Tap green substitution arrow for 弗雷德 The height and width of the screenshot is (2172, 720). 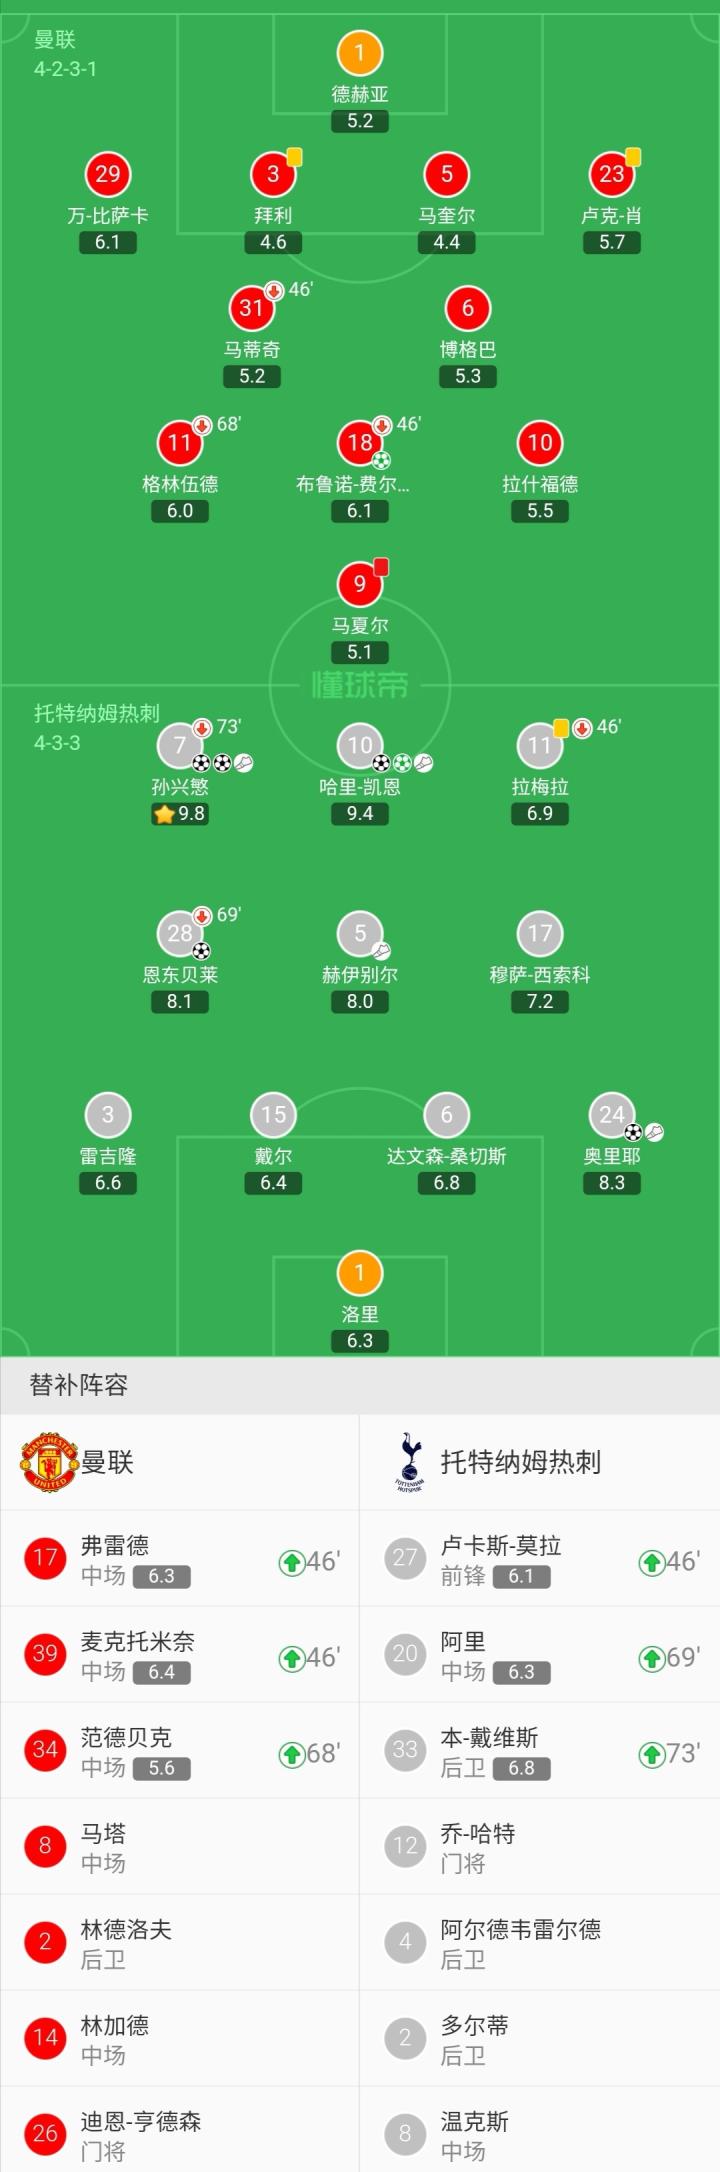coord(291,1562)
